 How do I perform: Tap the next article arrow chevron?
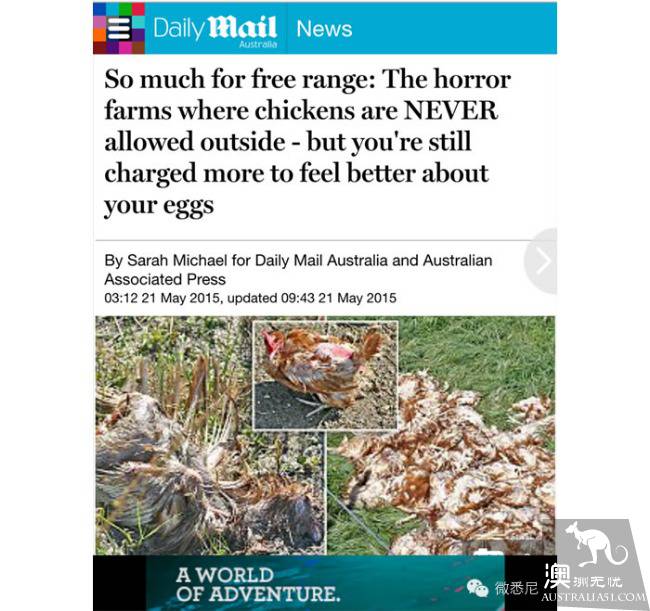pyautogui.click(x=541, y=261)
